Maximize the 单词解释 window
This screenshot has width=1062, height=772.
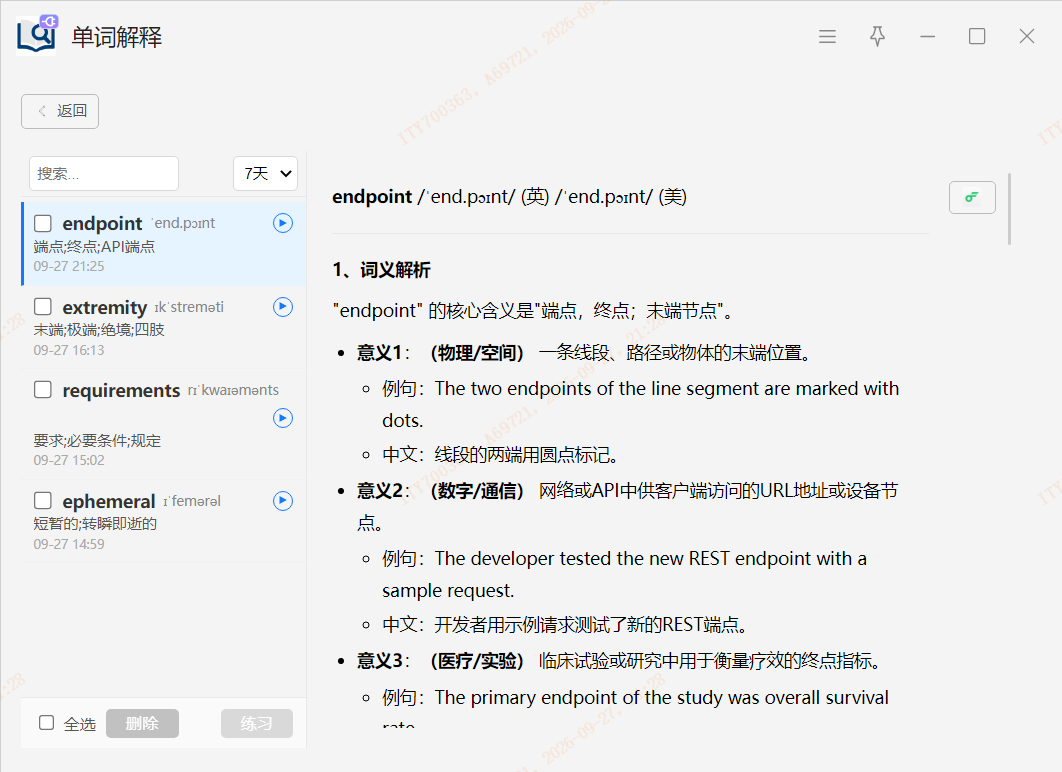pyautogui.click(x=977, y=37)
